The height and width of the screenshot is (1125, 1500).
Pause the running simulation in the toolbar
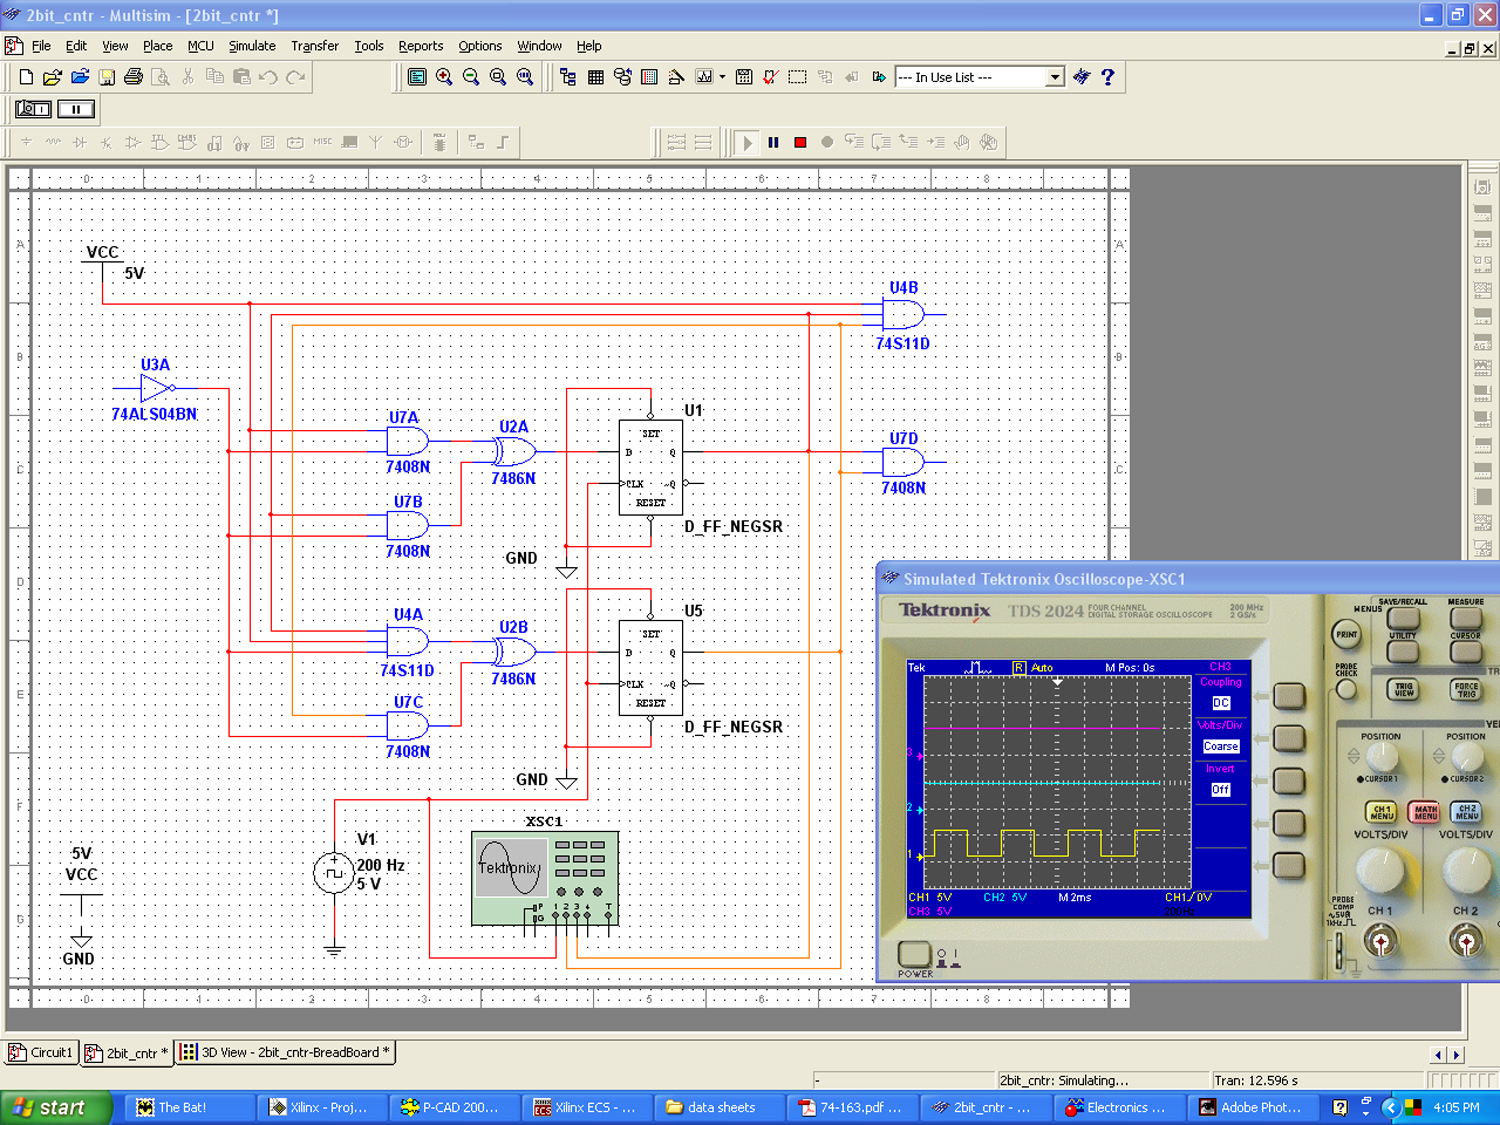(773, 143)
